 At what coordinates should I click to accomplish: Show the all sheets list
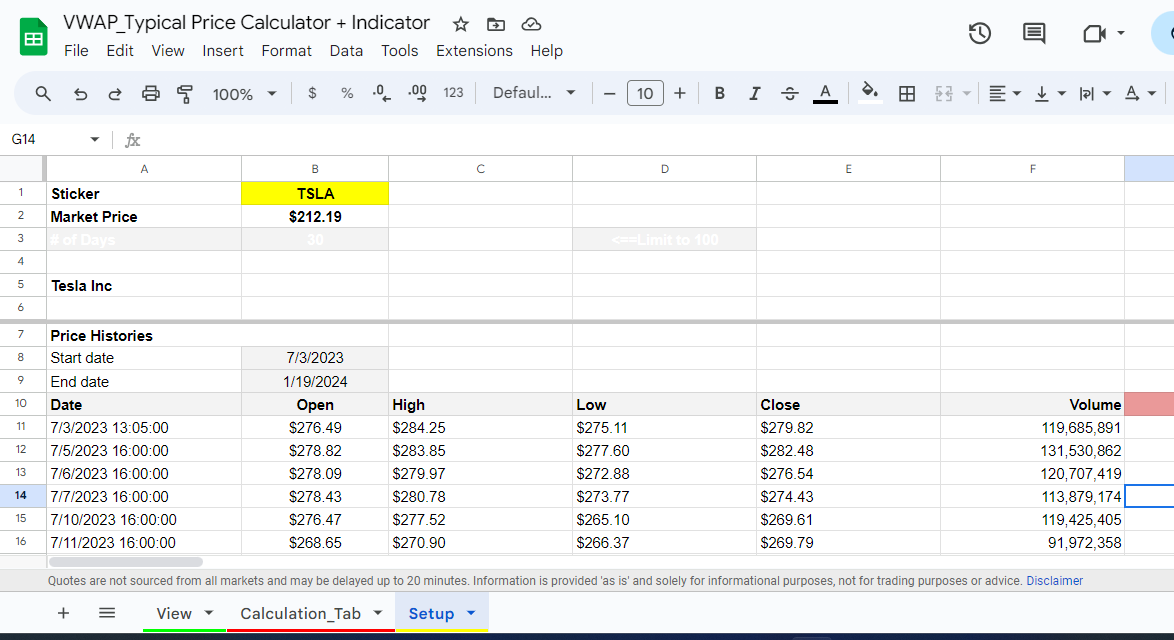(107, 613)
